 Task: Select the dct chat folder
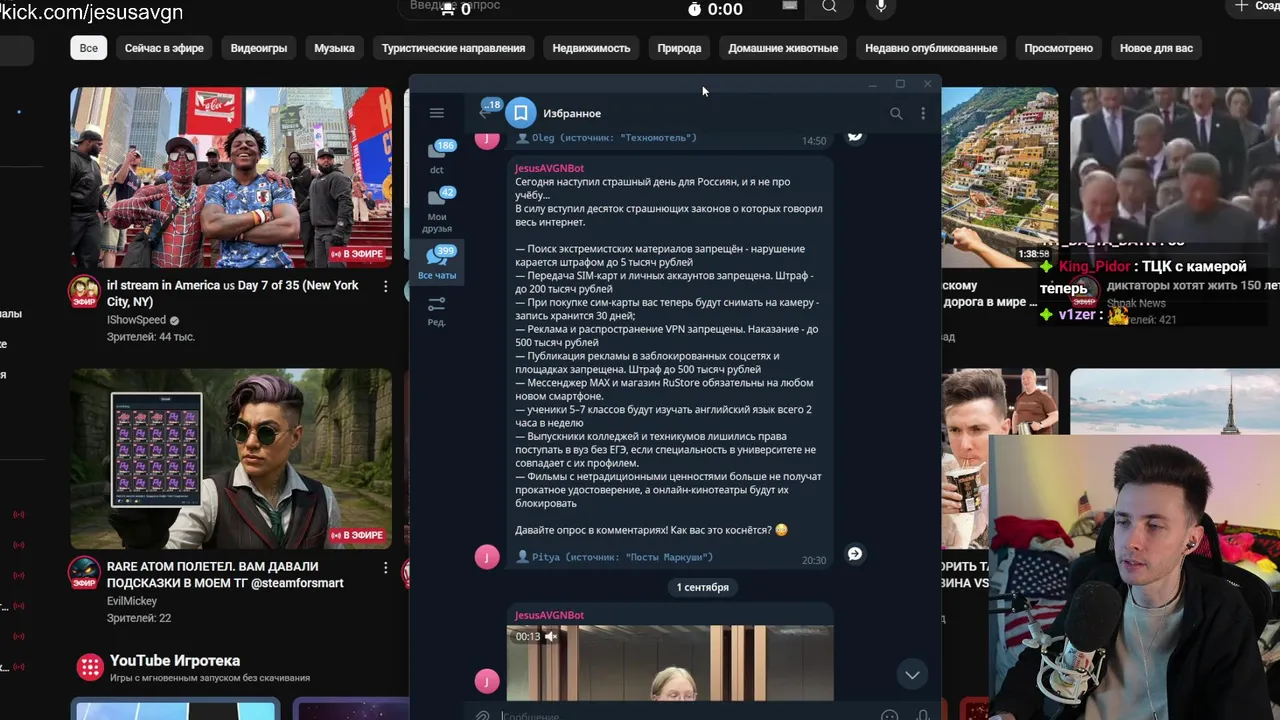pyautogui.click(x=437, y=158)
